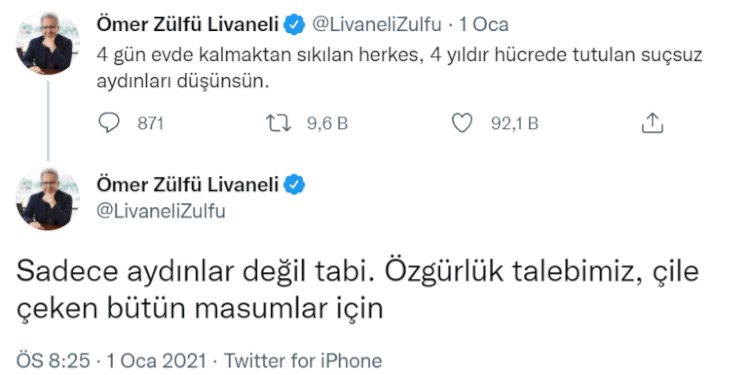This screenshot has height=375, width=750.
Task: Open the profile picture of the reply tweet
Action: (x=47, y=198)
